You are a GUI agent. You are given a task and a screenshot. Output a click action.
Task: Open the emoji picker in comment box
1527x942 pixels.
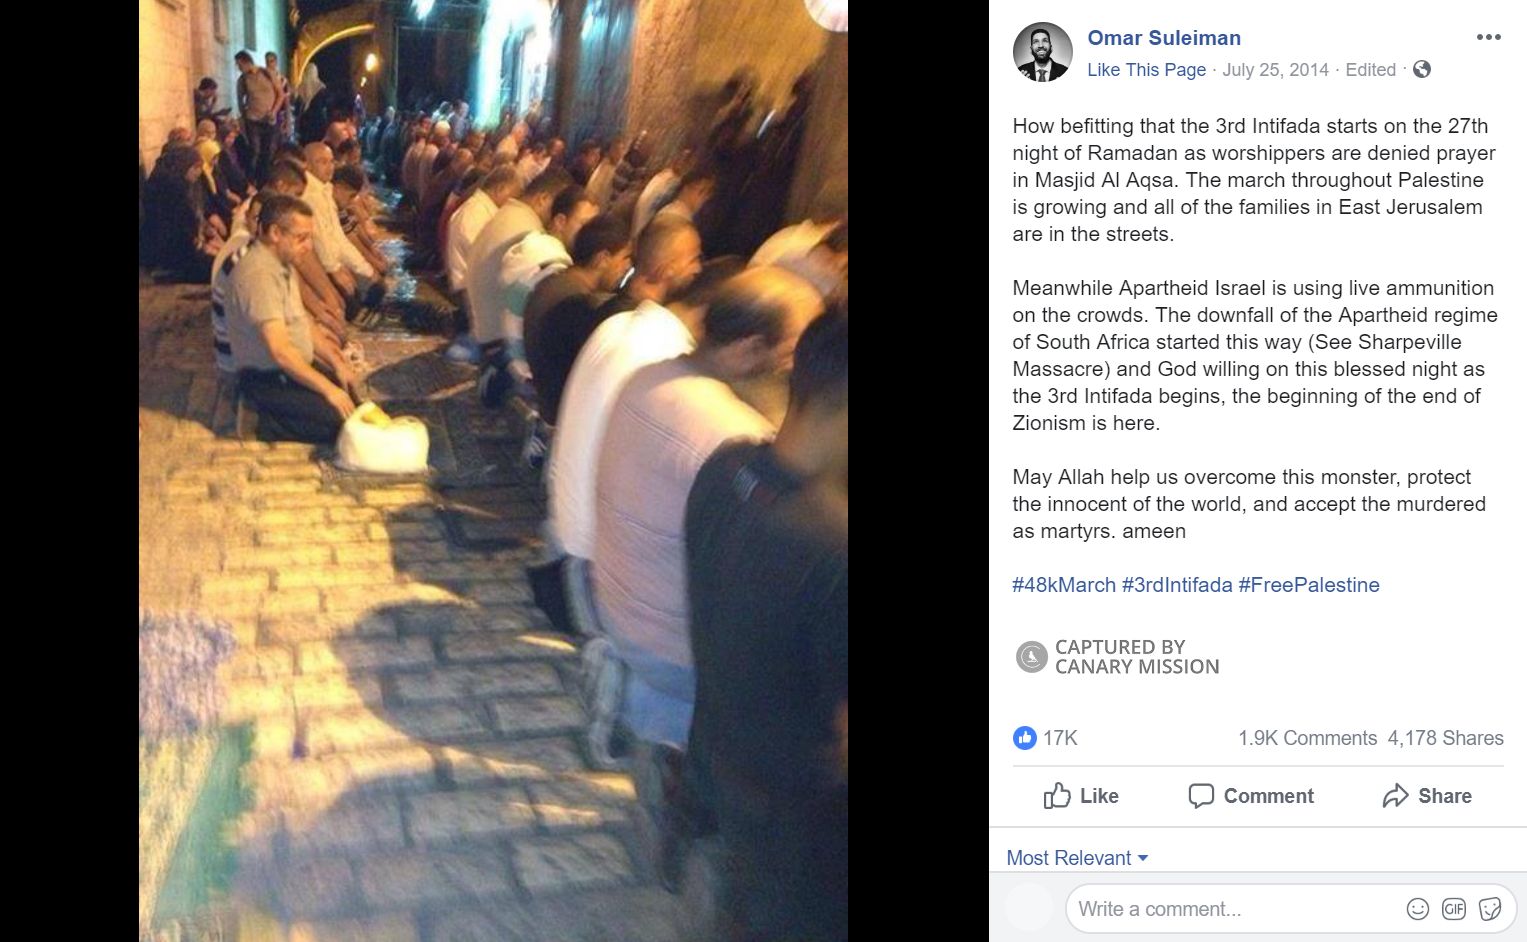pyautogui.click(x=1418, y=908)
